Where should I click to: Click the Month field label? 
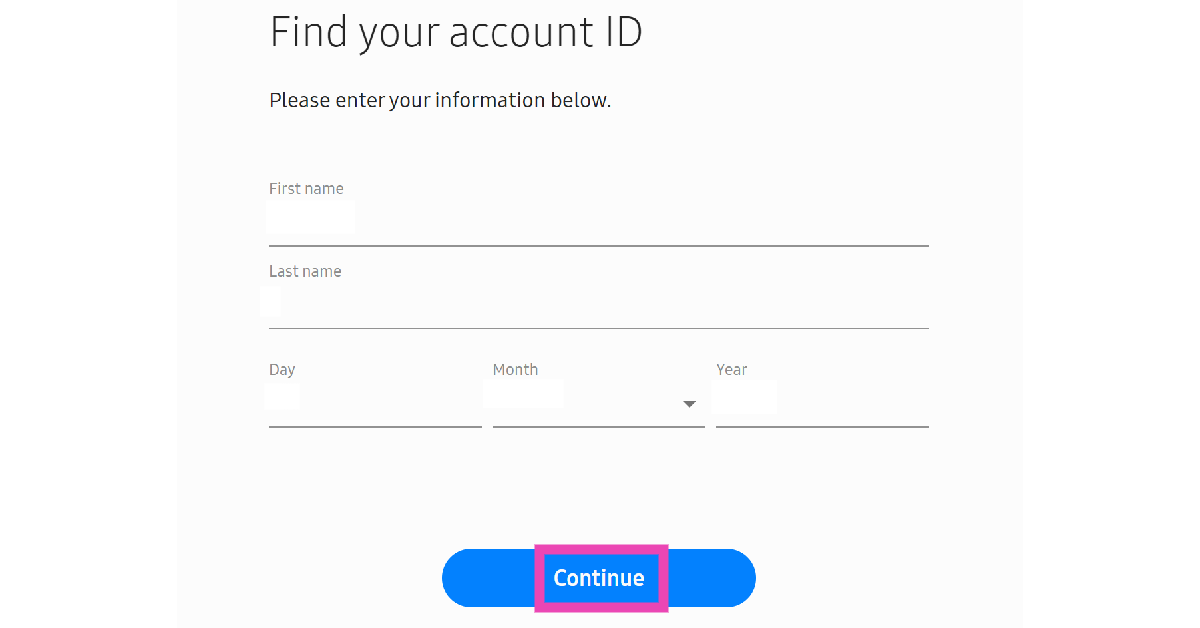coord(515,369)
